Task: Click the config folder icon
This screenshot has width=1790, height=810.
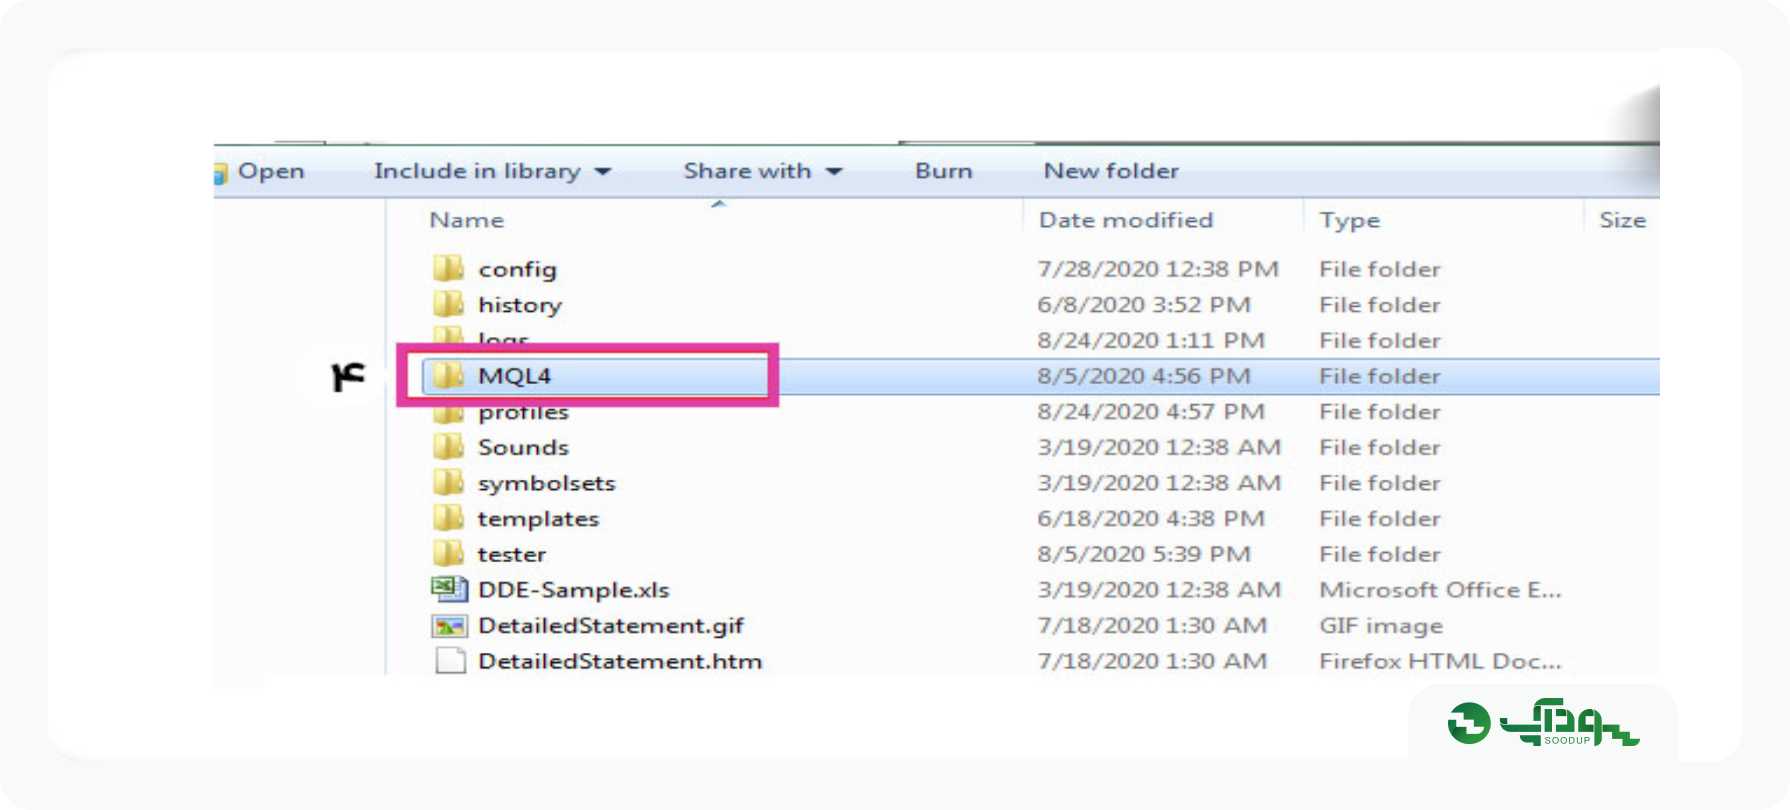Action: click(449, 268)
